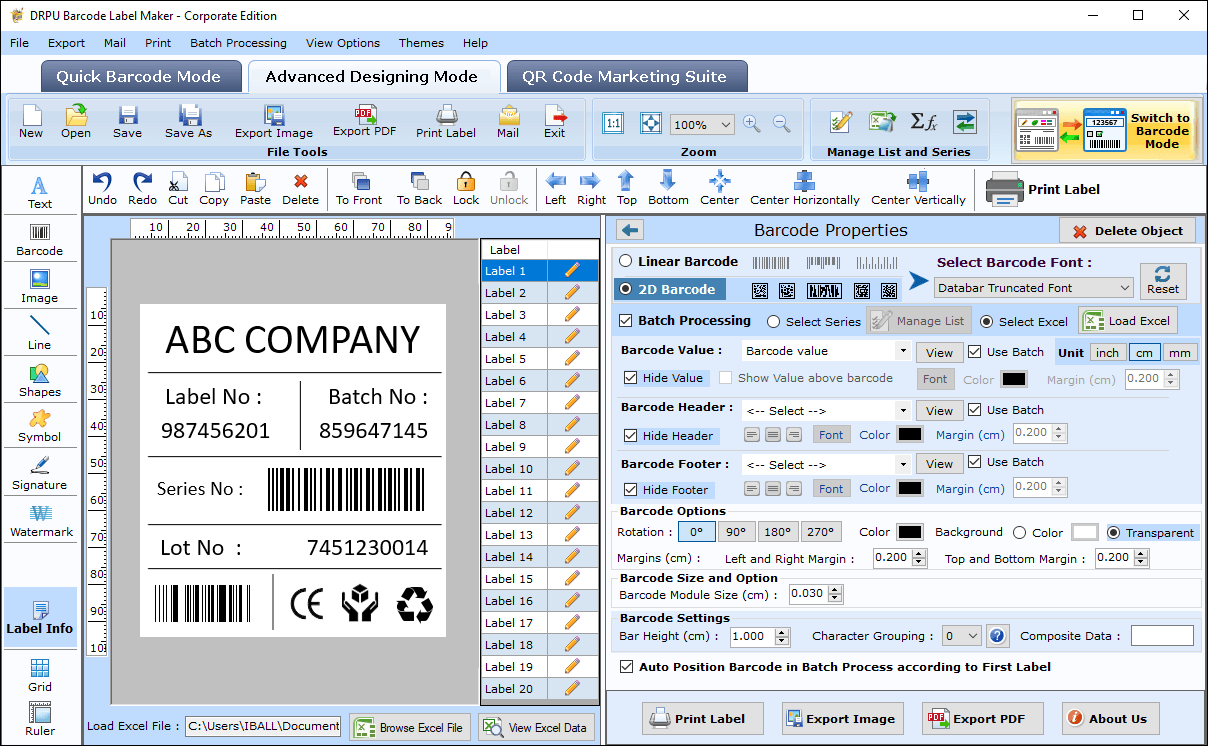The width and height of the screenshot is (1208, 746).
Task: Toggle the Hide Header checkbox
Action: pyautogui.click(x=630, y=436)
